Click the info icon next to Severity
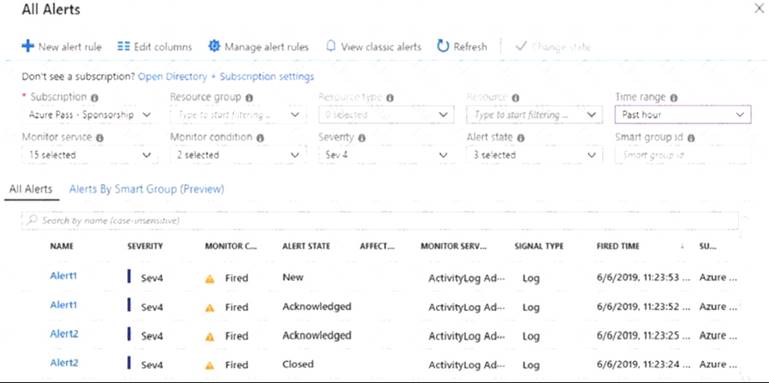The width and height of the screenshot is (769, 383). point(361,138)
